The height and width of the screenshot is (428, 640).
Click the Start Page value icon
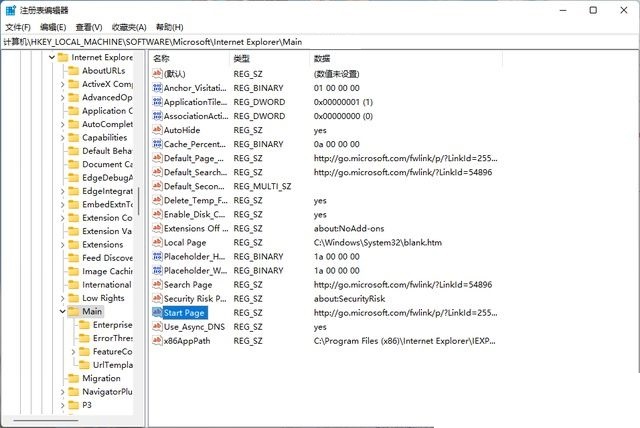157,313
